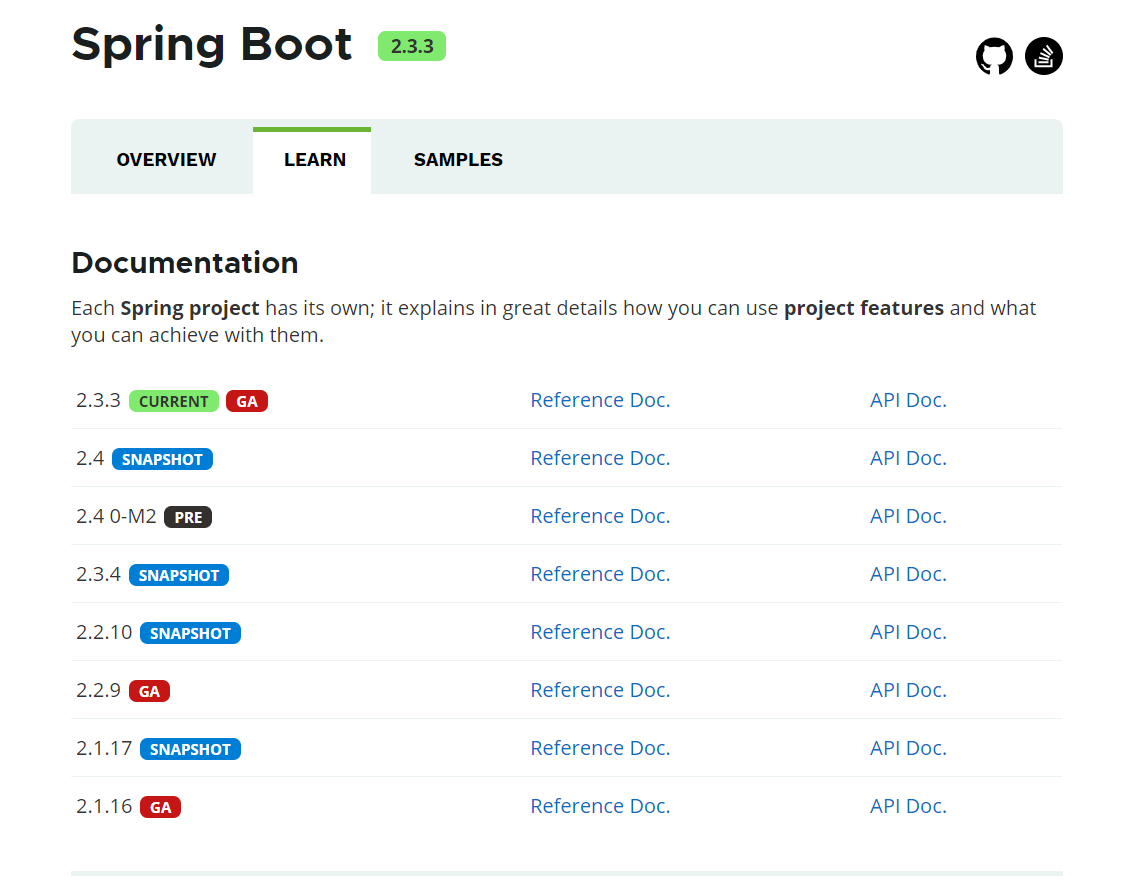Screen dimensions: 1142x884
Task: Open API Doc. for version 2.2.9
Action: click(908, 690)
